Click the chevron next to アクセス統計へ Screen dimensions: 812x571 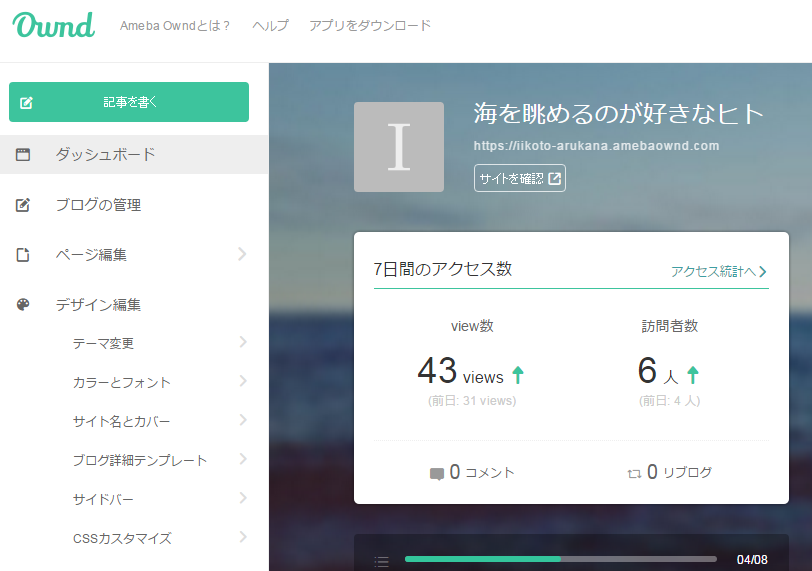(x=763, y=272)
